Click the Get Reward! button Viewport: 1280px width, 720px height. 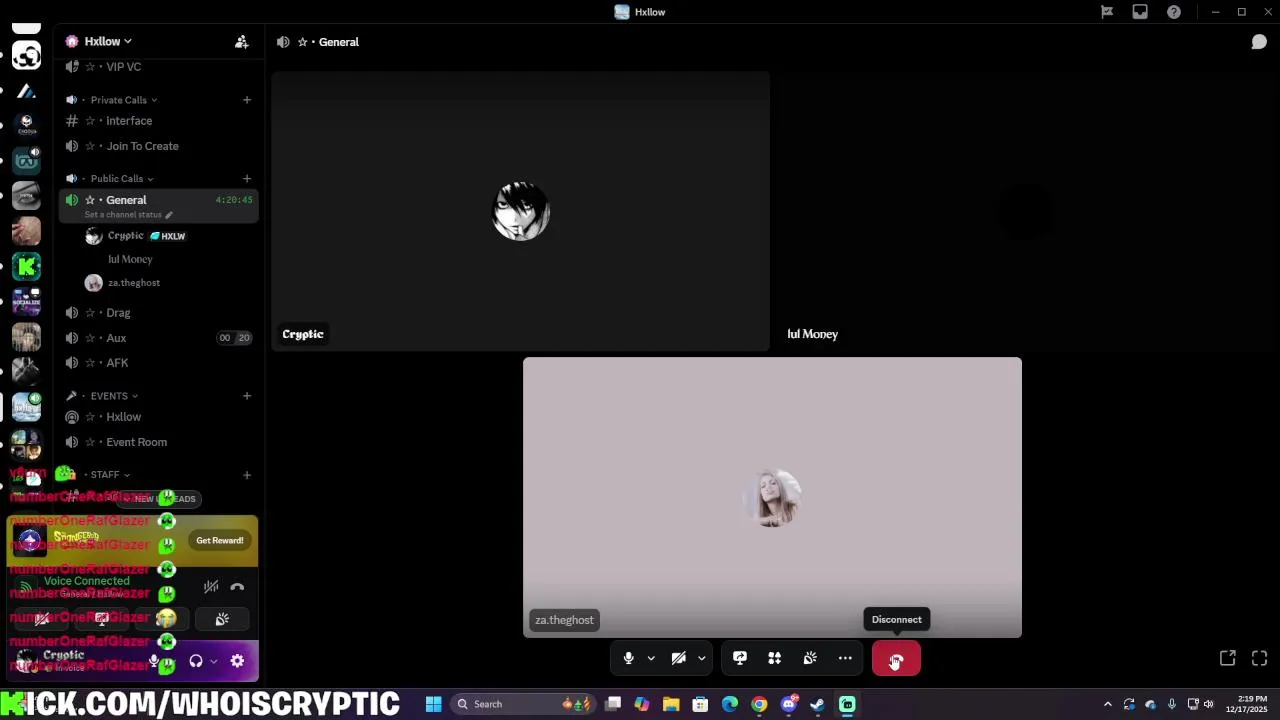[220, 540]
